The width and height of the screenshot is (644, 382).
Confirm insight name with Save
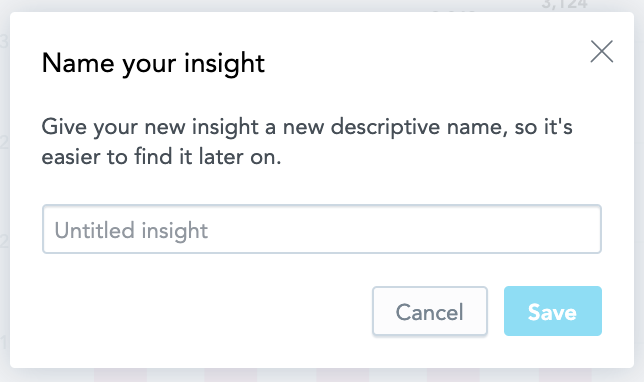tap(553, 311)
